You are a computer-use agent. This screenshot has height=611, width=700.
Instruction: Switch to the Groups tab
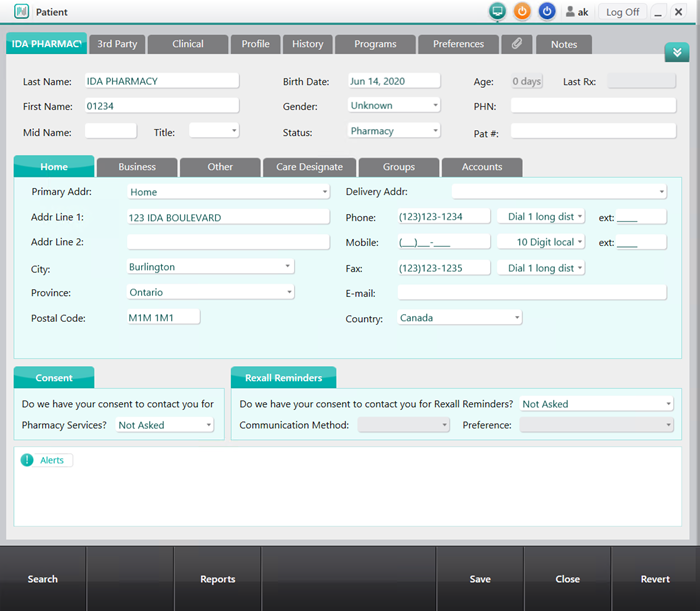[x=399, y=167]
